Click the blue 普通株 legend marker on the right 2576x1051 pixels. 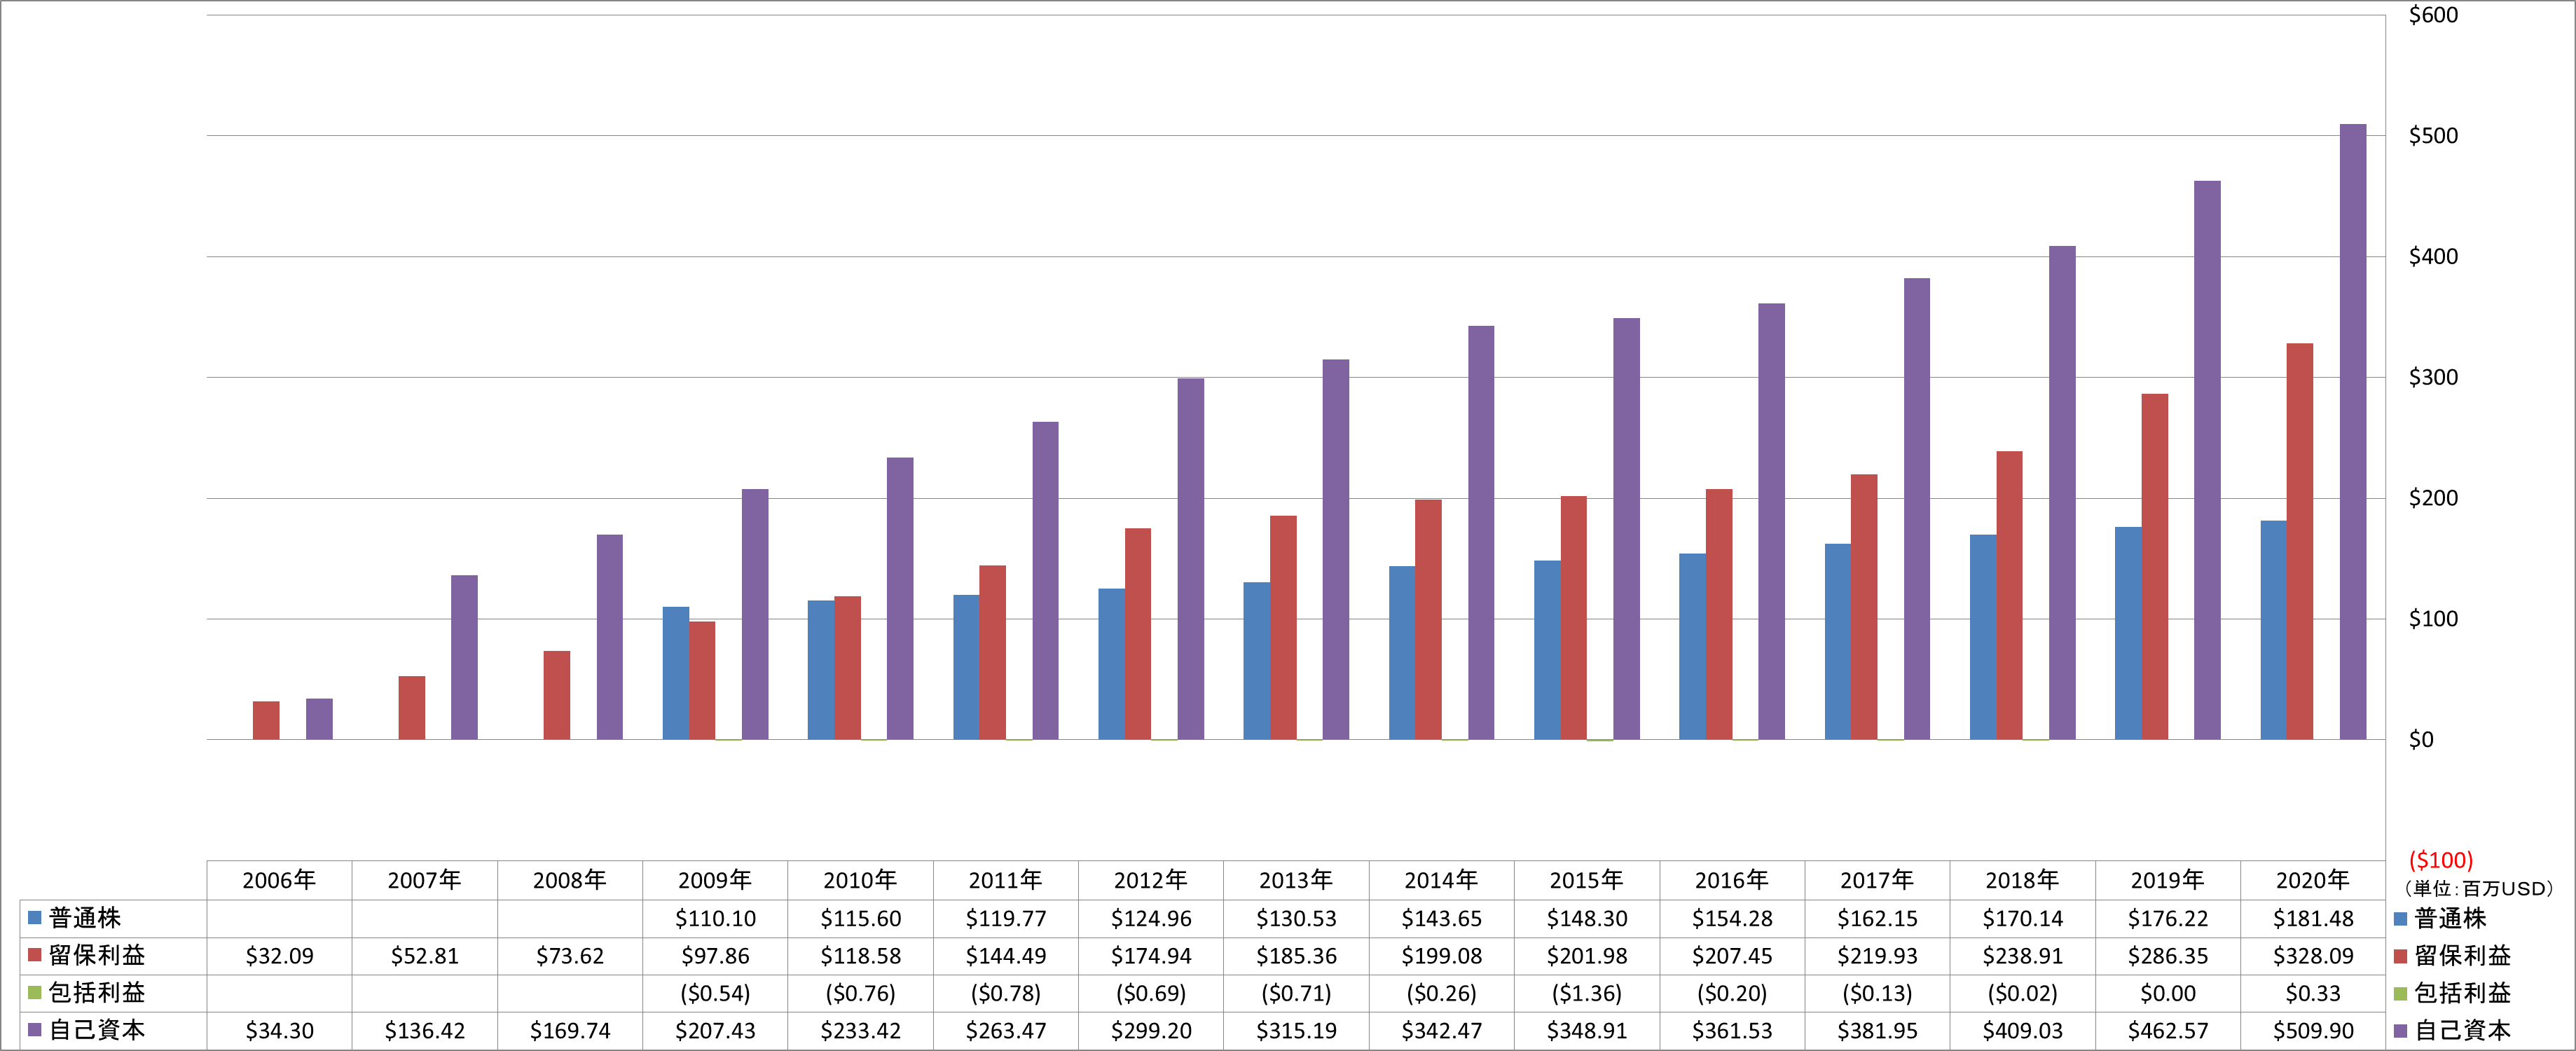point(2400,918)
